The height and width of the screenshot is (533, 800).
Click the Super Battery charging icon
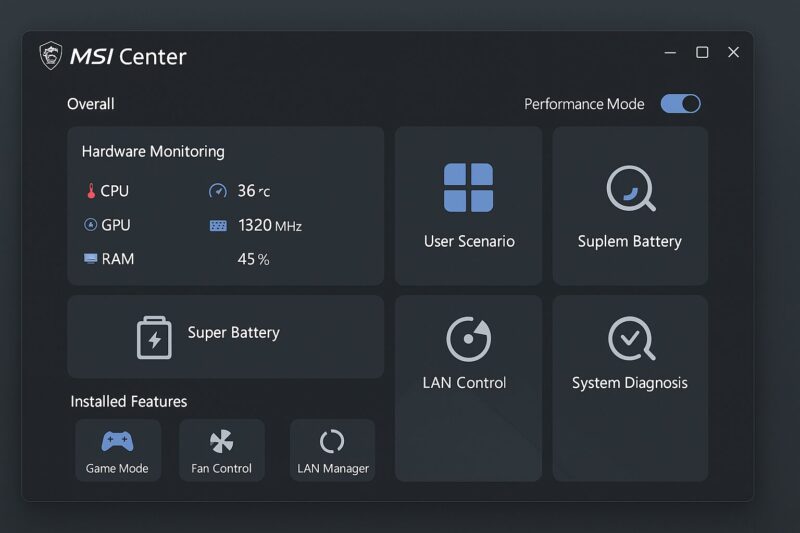coord(154,338)
